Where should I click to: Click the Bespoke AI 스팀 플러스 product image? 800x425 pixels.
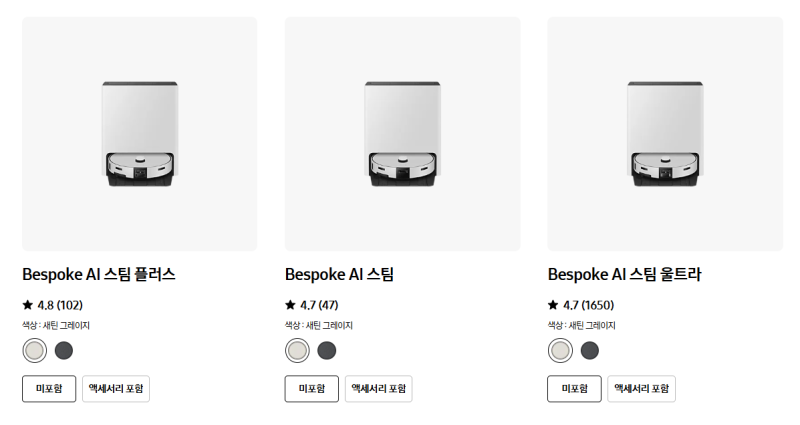click(140, 134)
